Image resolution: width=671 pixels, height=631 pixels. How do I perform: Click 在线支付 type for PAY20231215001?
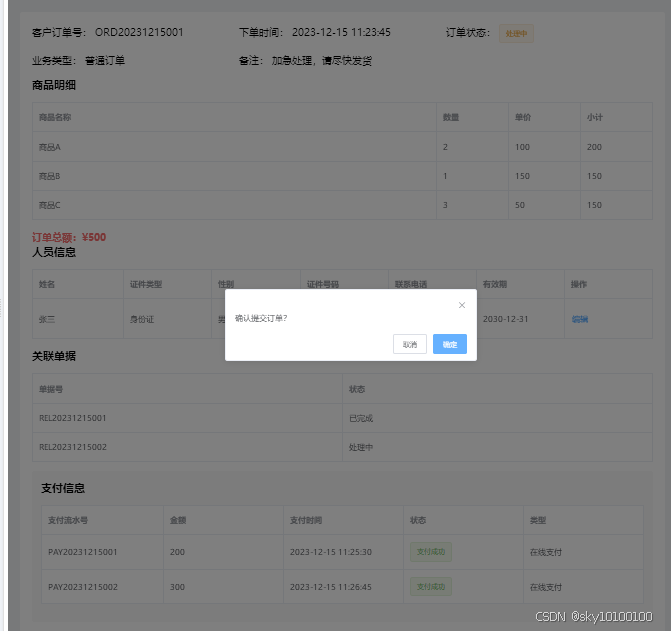546,552
